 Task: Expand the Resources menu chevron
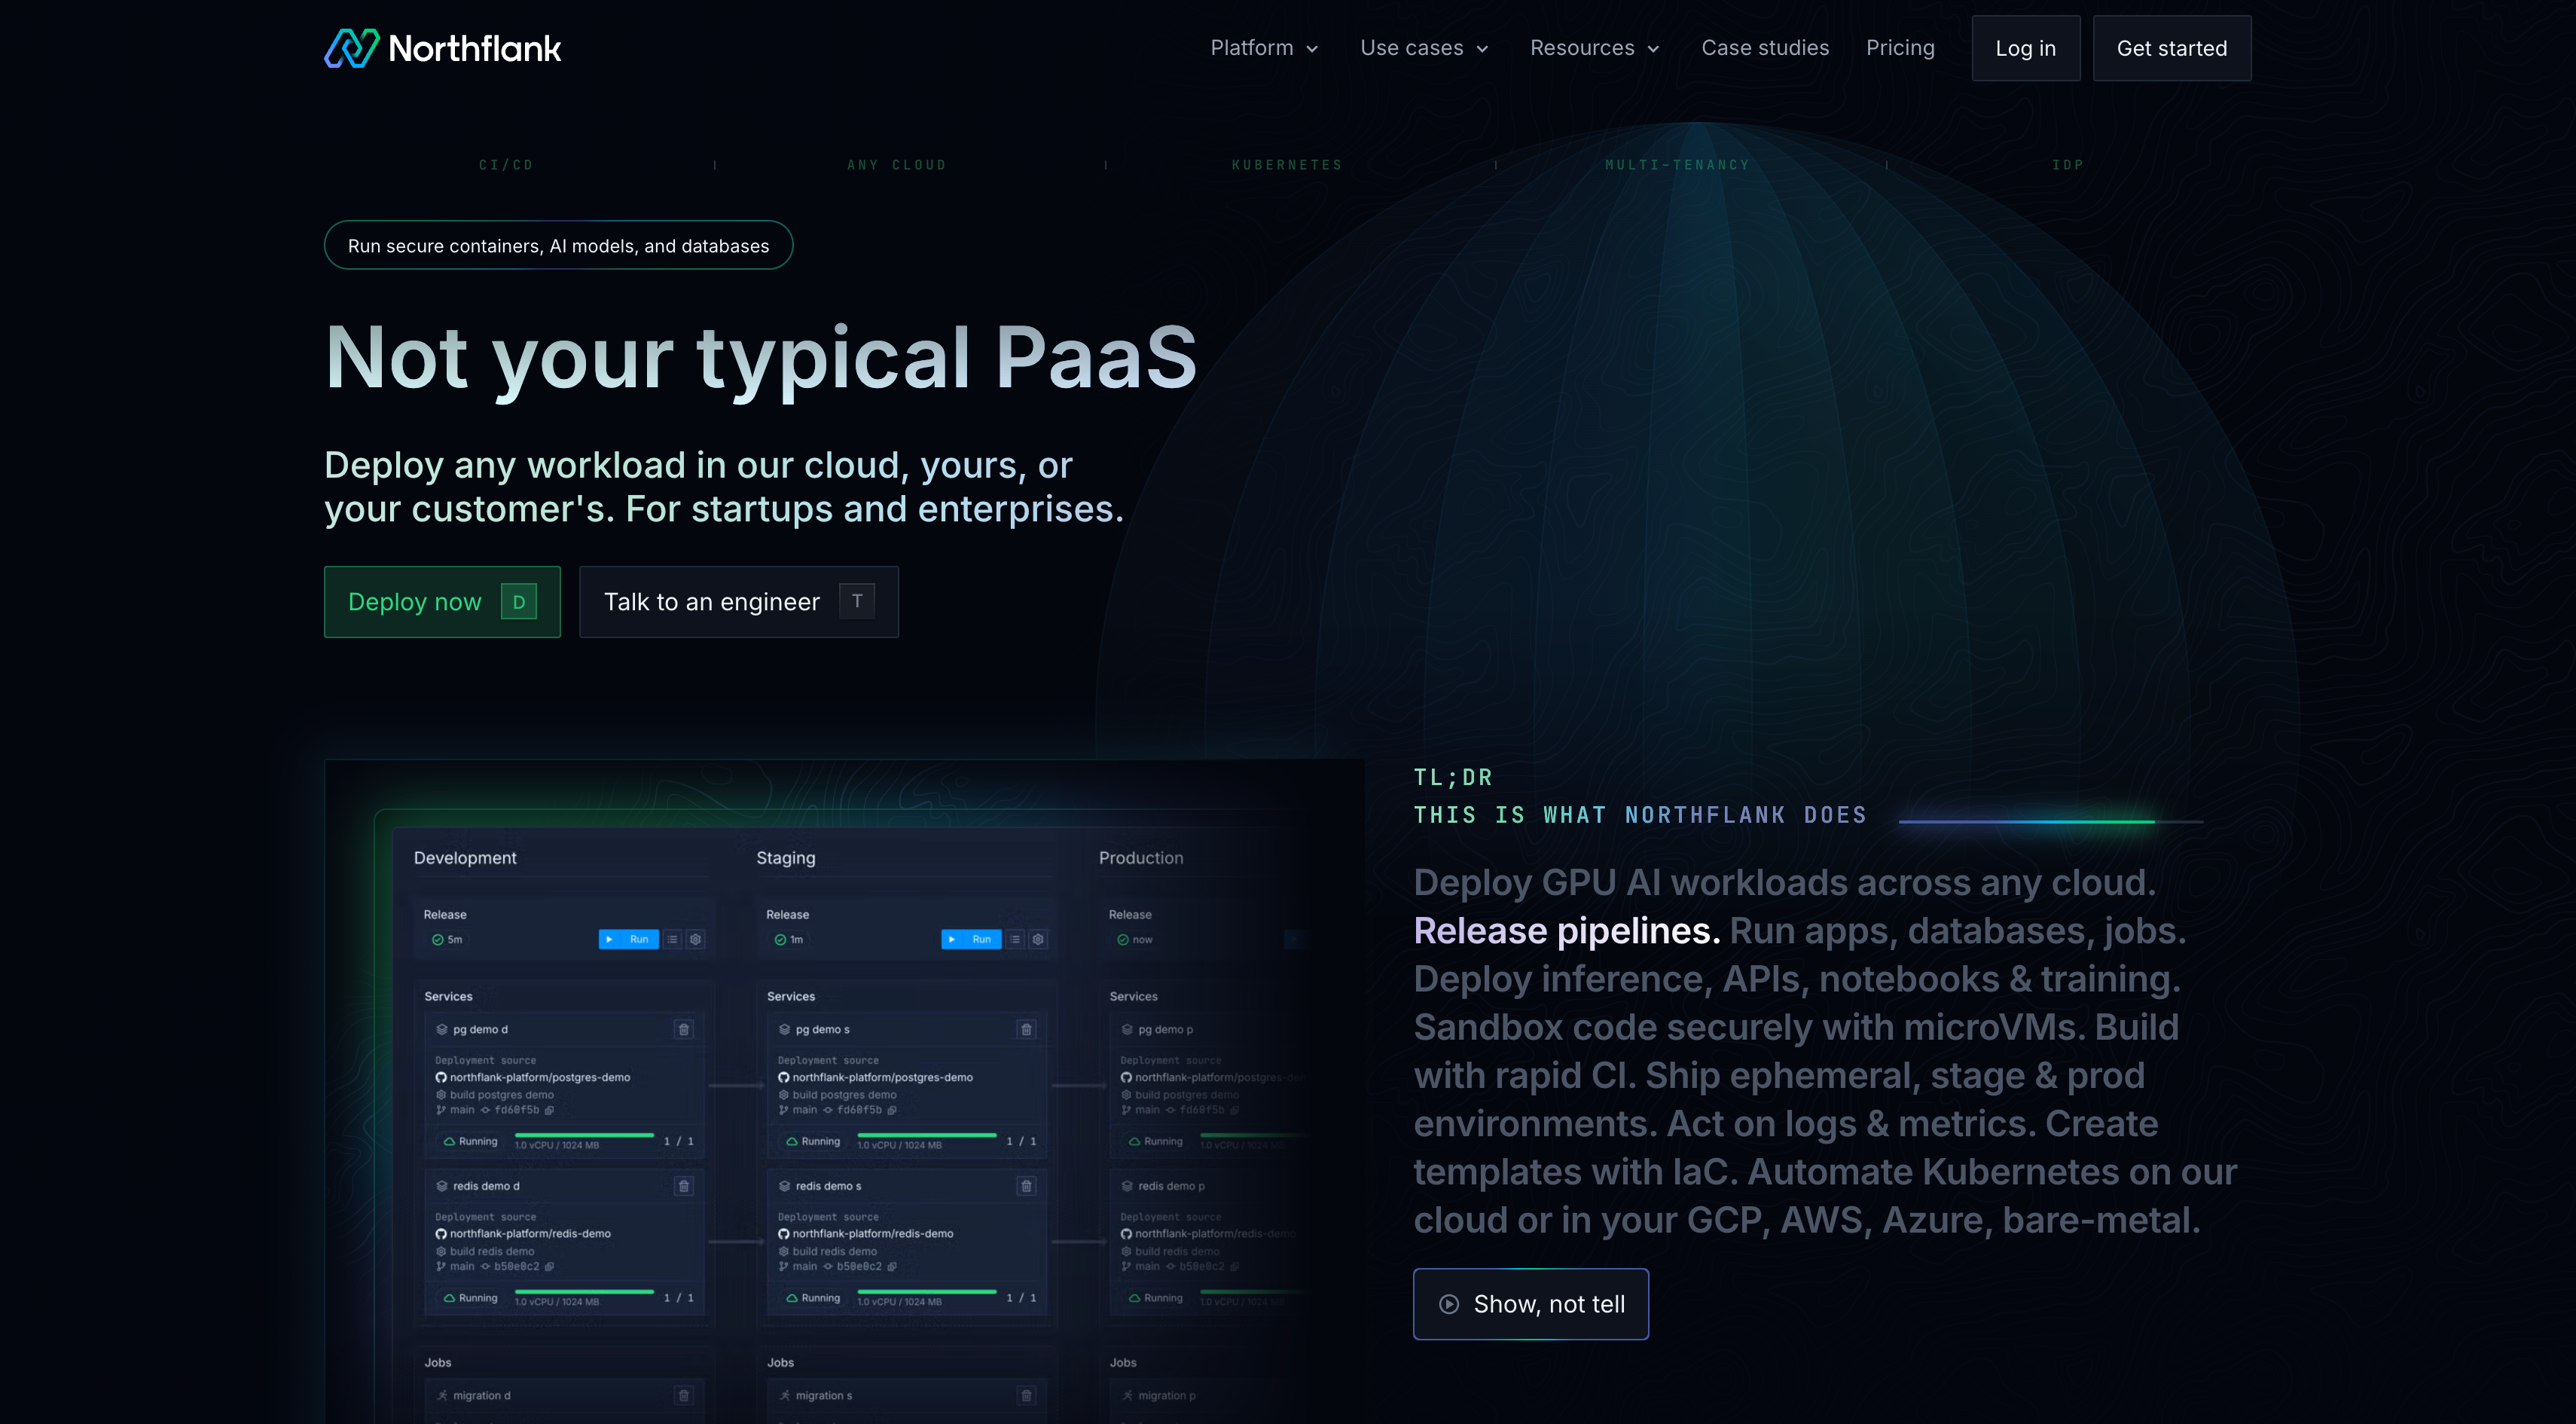tap(1654, 49)
